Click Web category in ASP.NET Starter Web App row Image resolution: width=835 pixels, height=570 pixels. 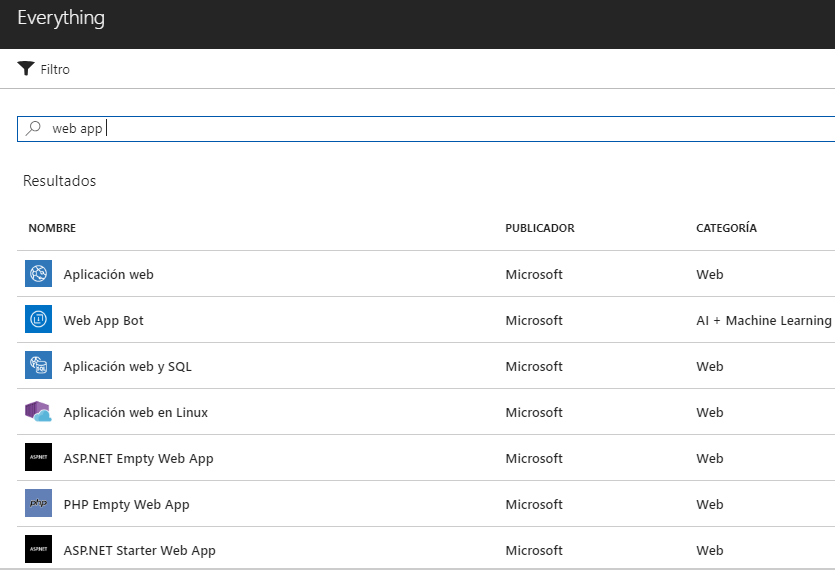pos(709,550)
